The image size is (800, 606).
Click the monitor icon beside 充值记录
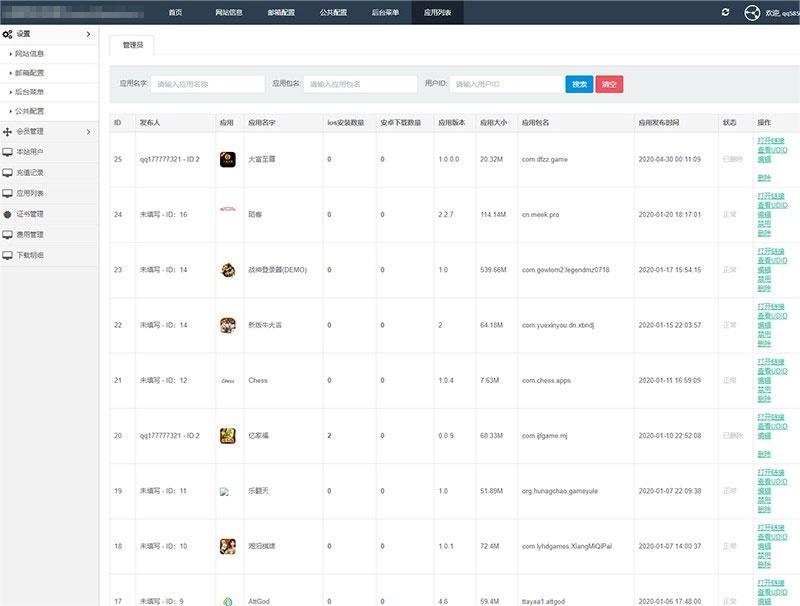pos(8,172)
